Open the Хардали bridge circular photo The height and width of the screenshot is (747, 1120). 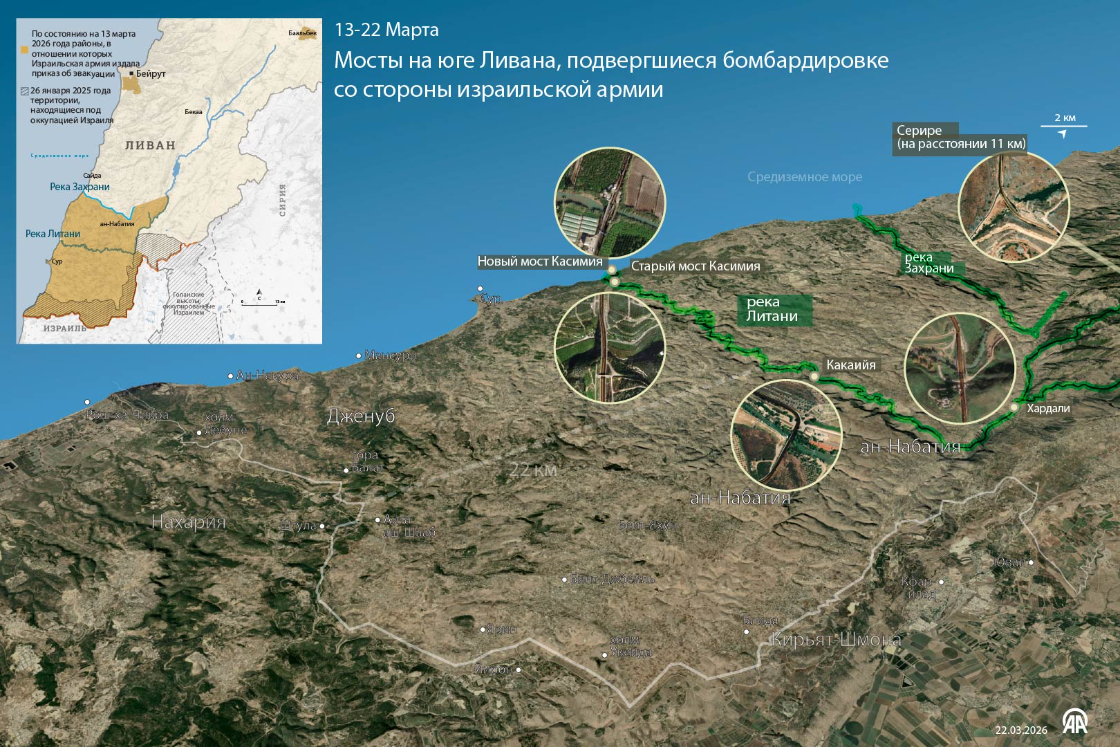tap(960, 367)
